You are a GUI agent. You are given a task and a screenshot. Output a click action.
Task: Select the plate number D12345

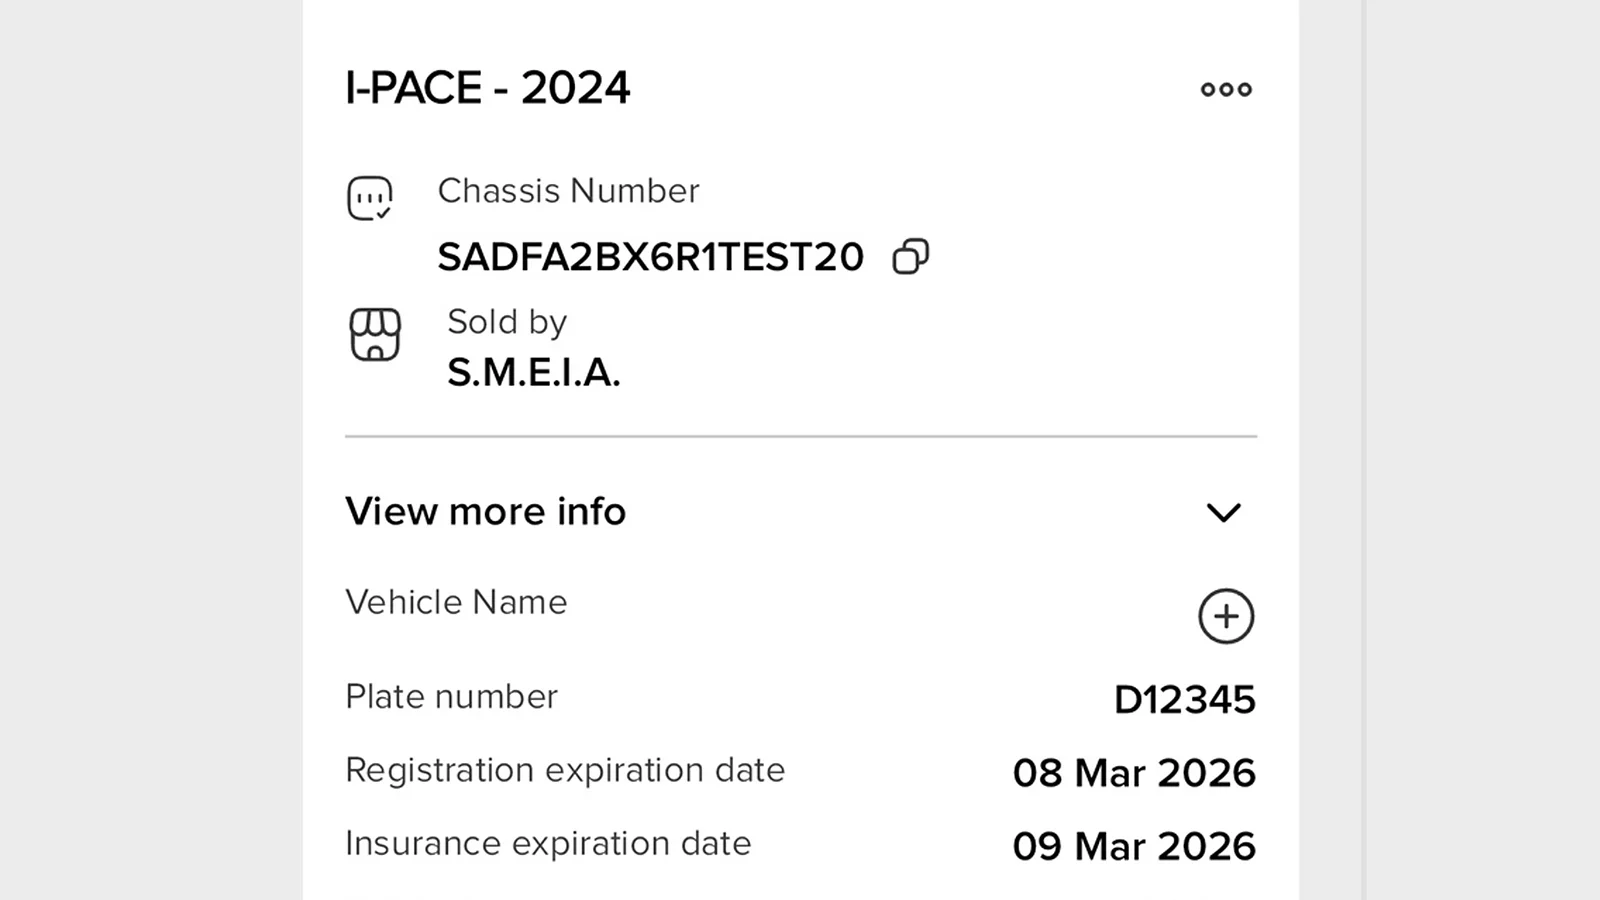pos(1186,700)
